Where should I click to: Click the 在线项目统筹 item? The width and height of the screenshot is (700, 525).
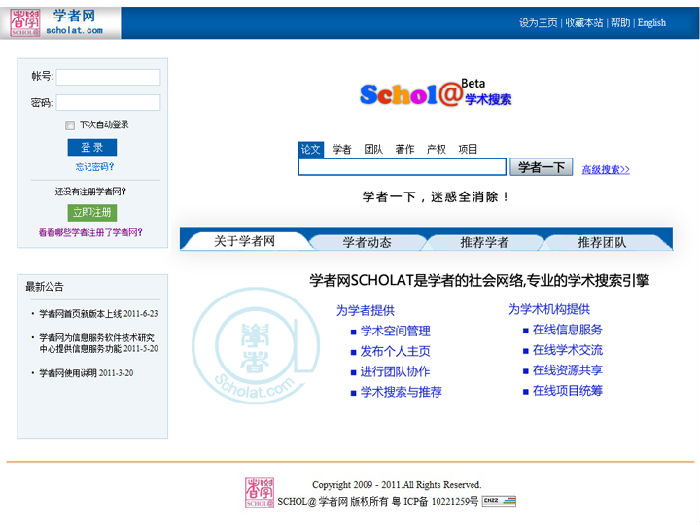(x=568, y=391)
